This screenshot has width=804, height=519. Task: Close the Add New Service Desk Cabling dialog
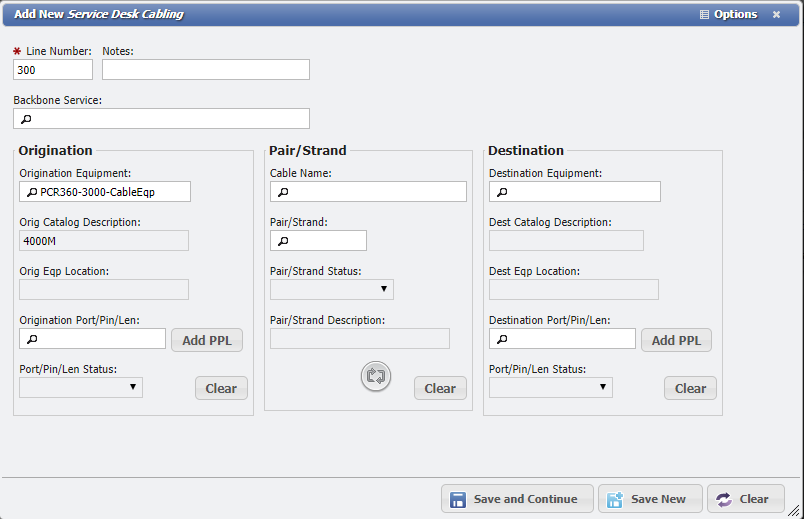(776, 15)
